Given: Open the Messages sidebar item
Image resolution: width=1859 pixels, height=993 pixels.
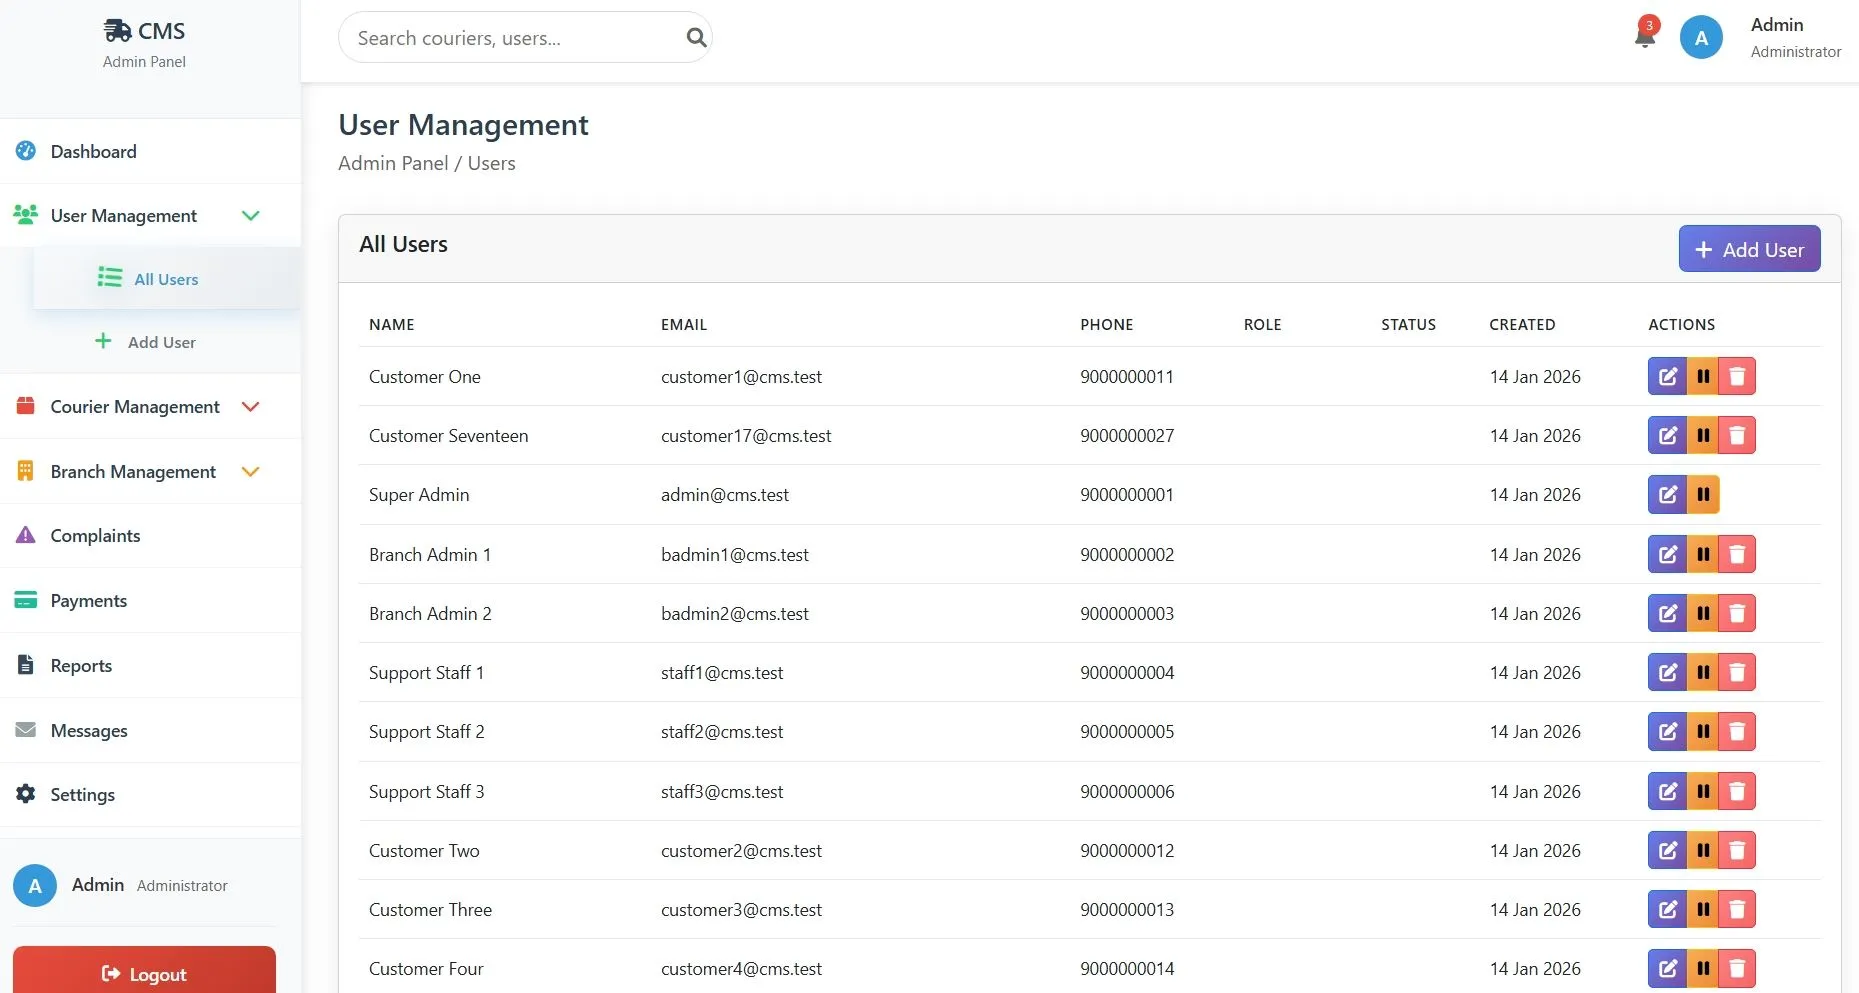Looking at the screenshot, I should point(88,731).
